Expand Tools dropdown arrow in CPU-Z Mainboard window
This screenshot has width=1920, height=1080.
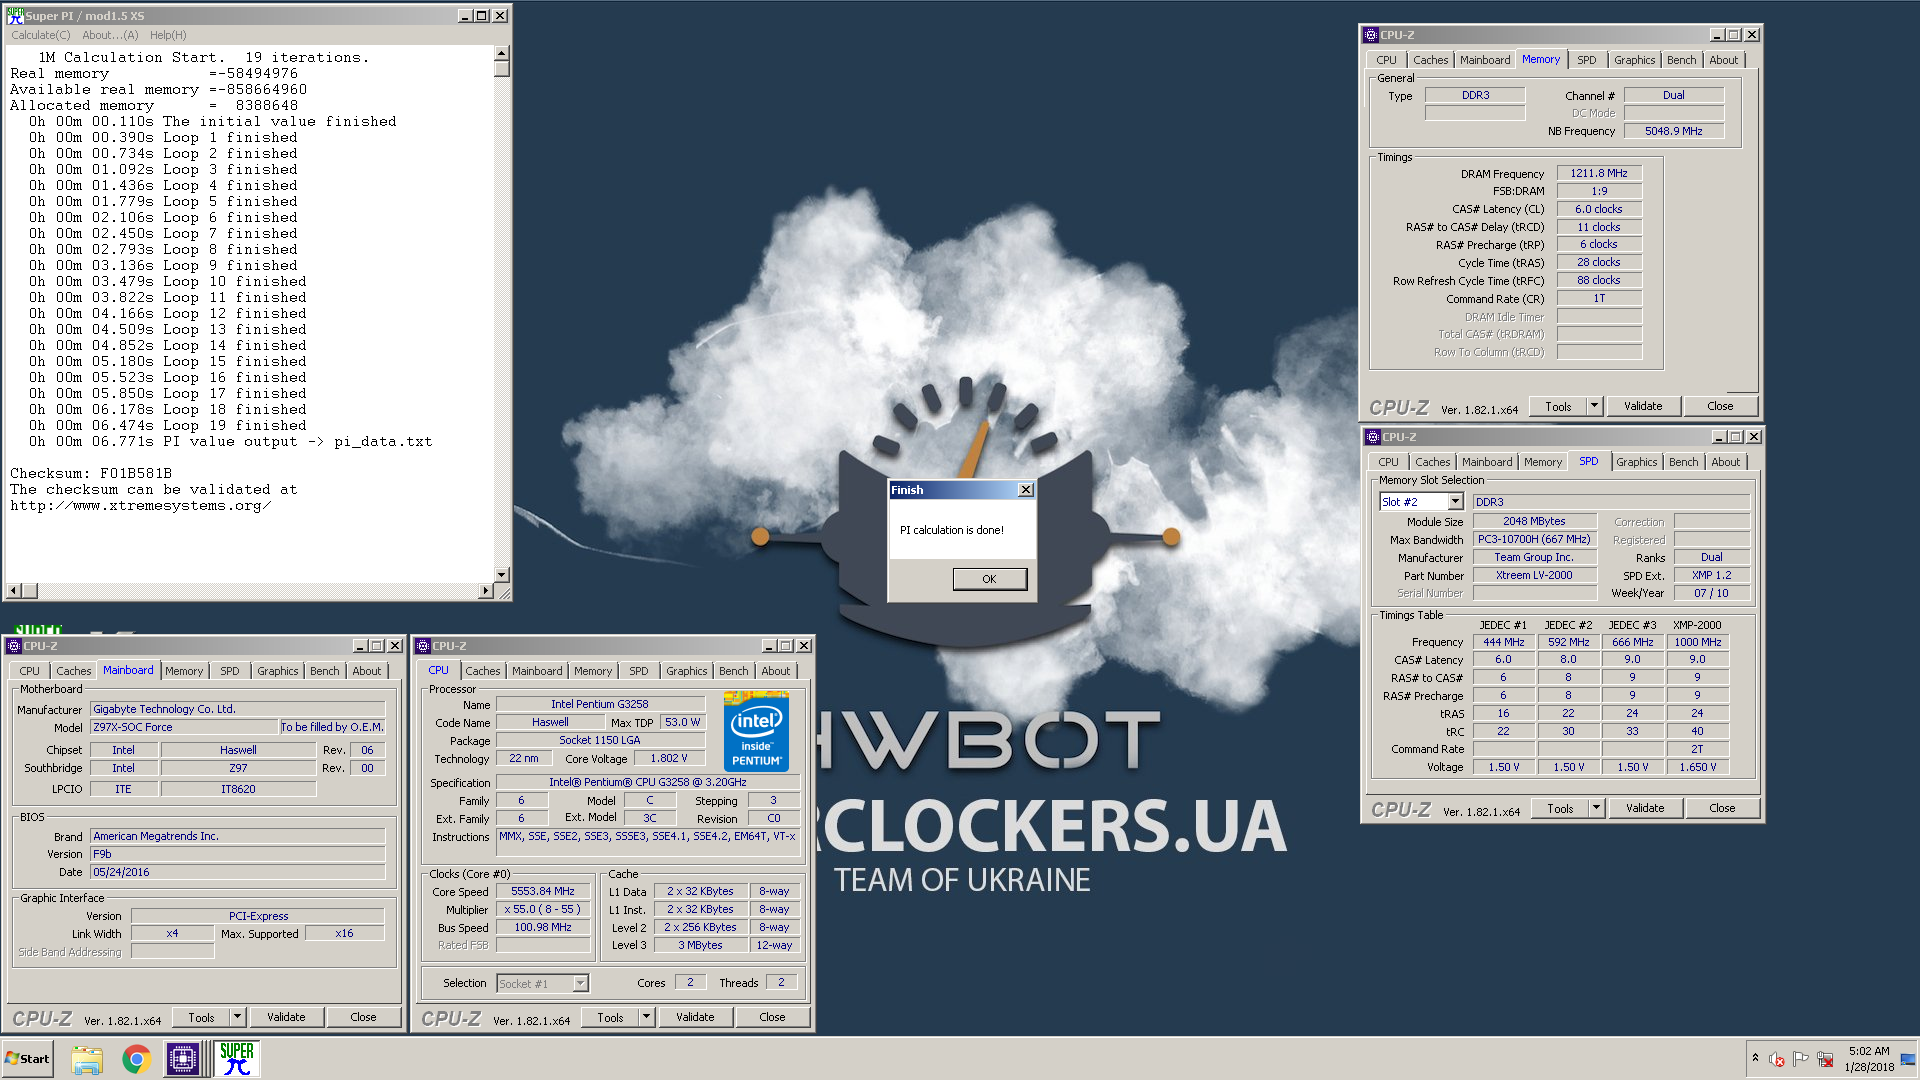238,1017
